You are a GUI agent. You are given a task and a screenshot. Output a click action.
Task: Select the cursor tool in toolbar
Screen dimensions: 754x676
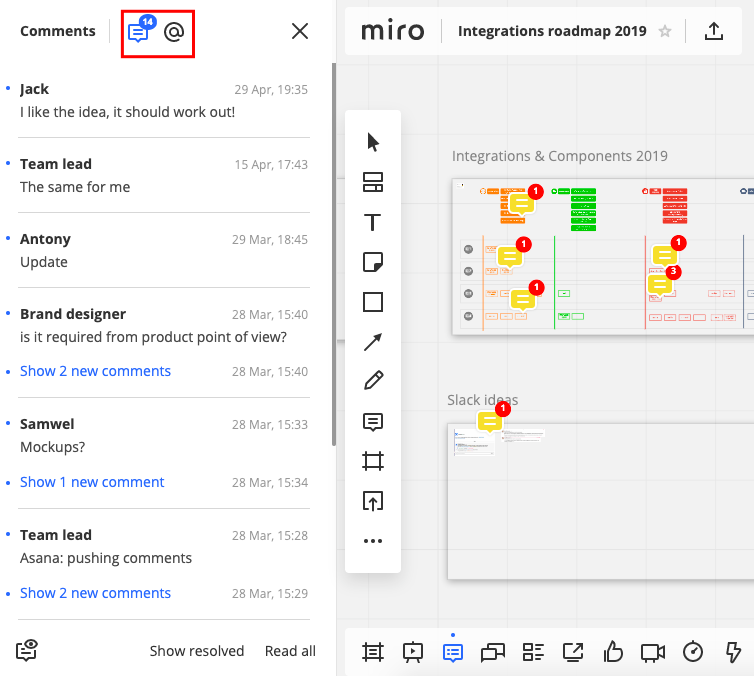pyautogui.click(x=373, y=142)
